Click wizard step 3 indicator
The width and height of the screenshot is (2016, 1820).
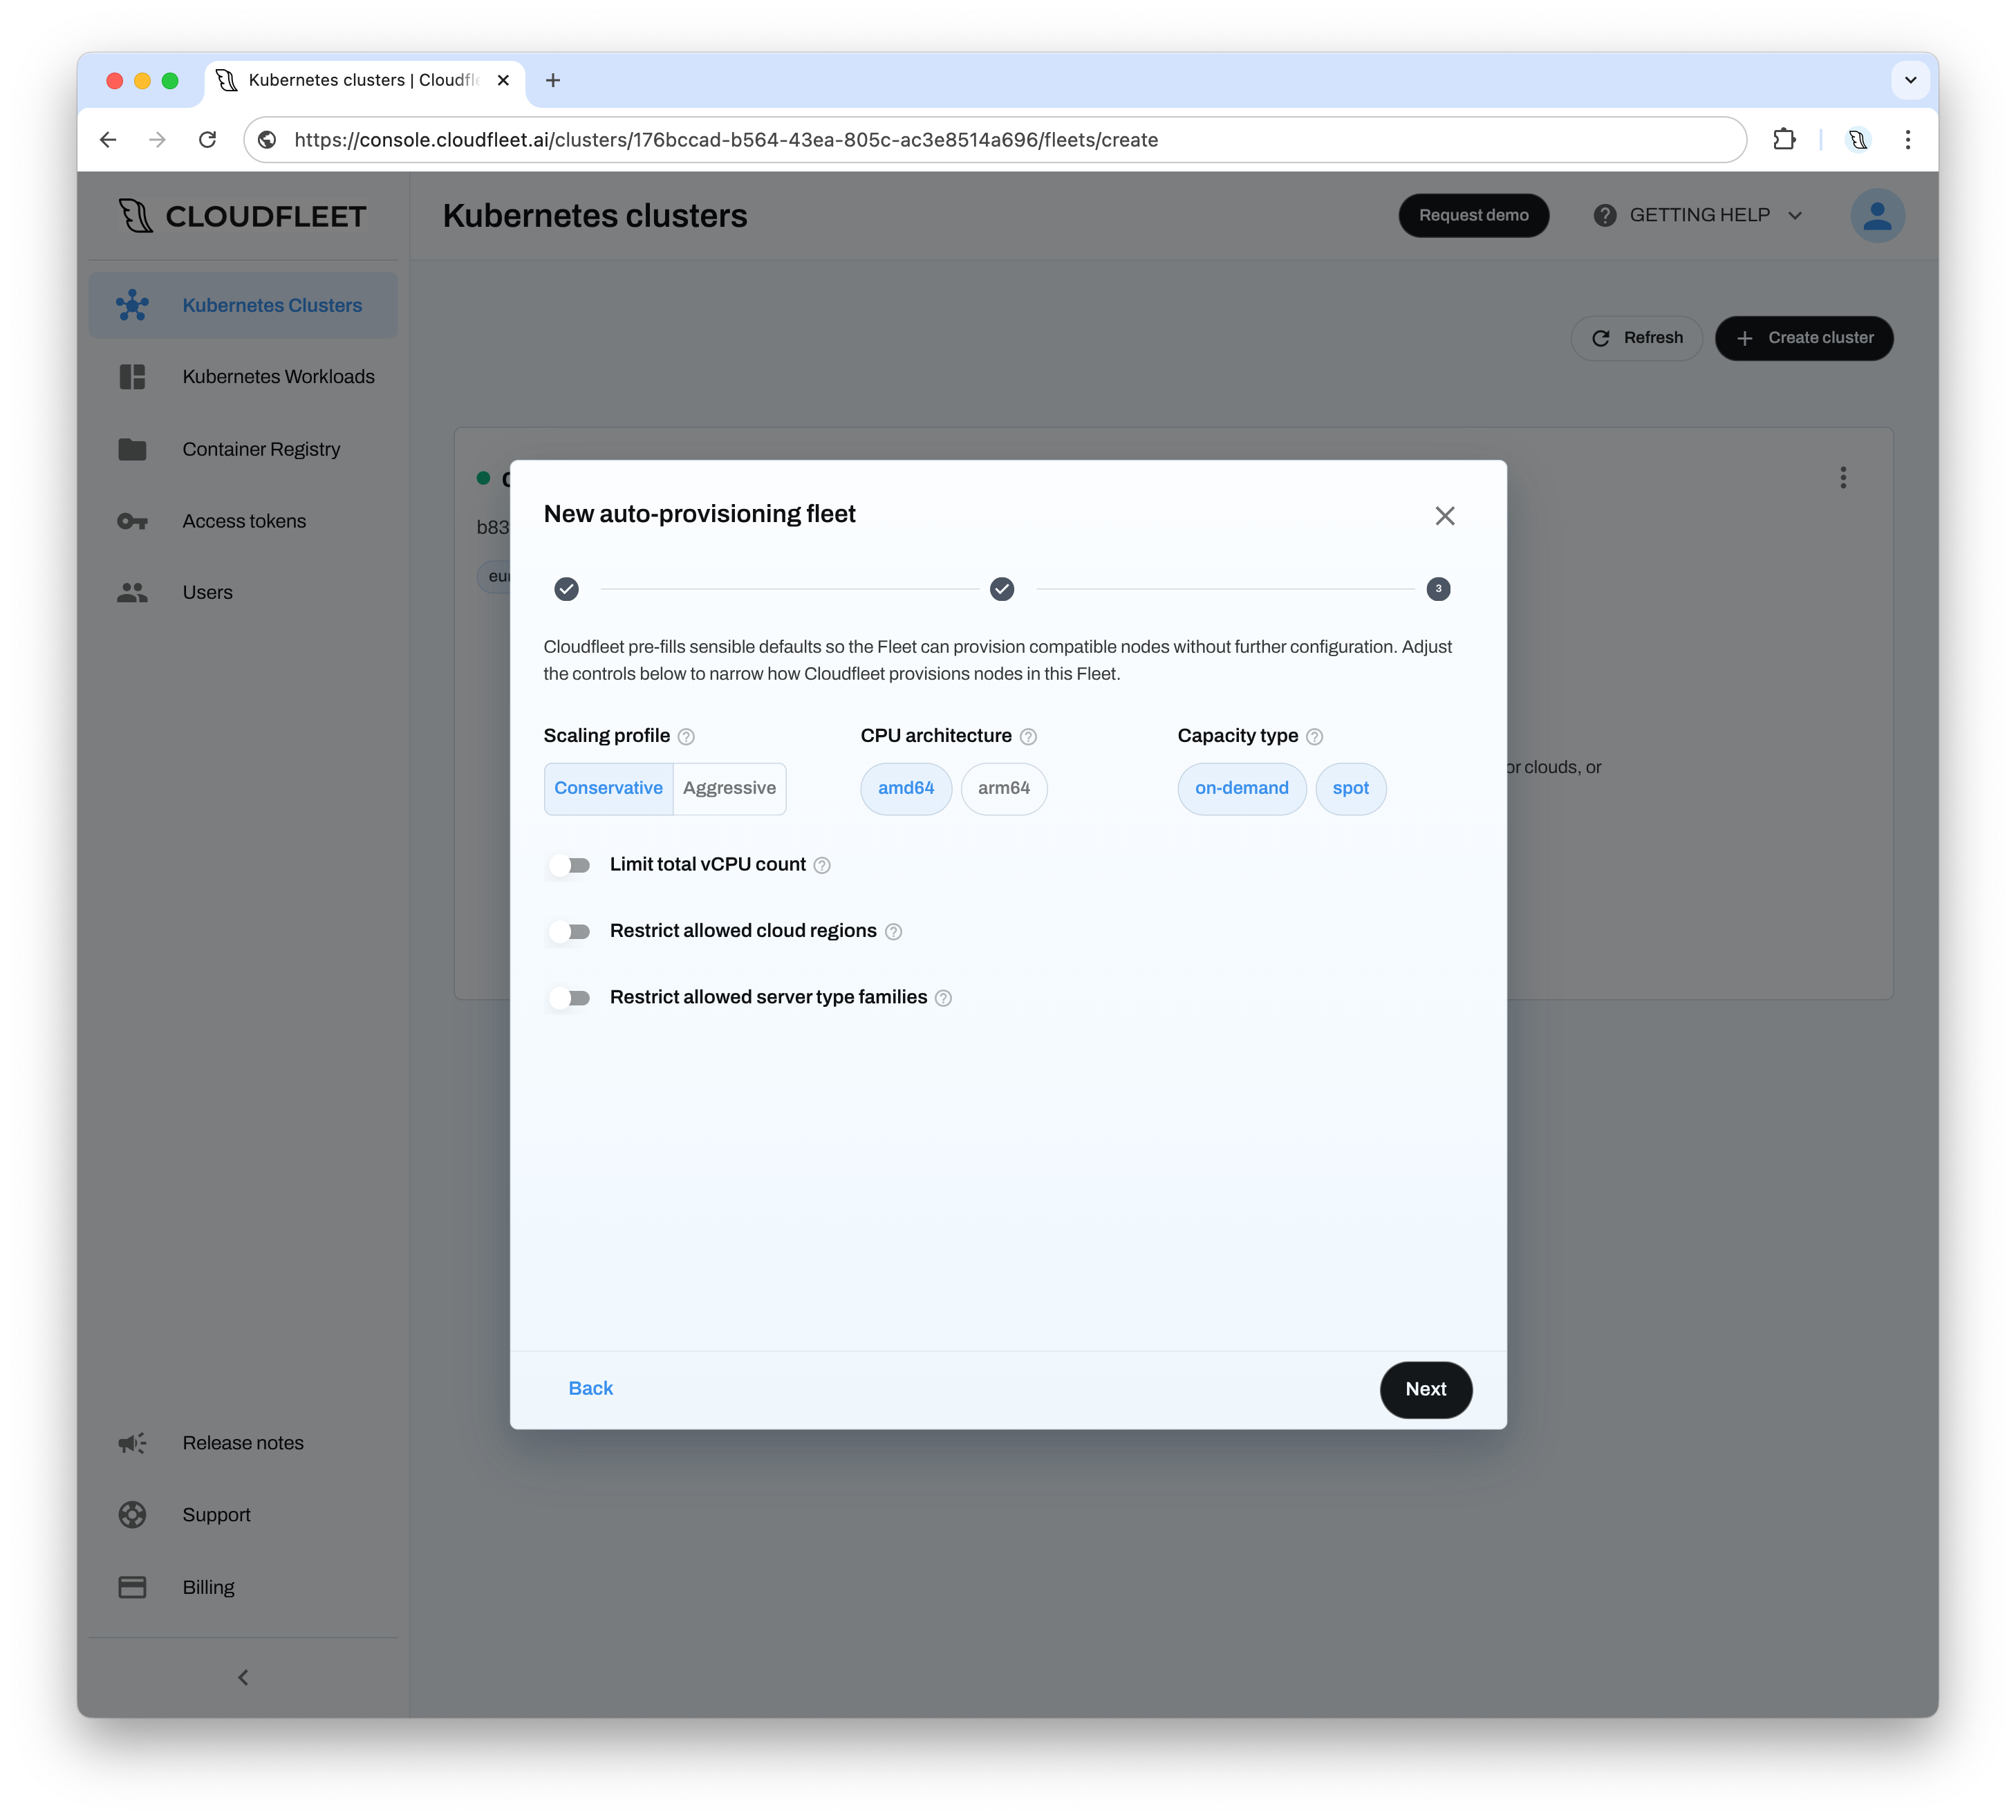tap(1437, 589)
